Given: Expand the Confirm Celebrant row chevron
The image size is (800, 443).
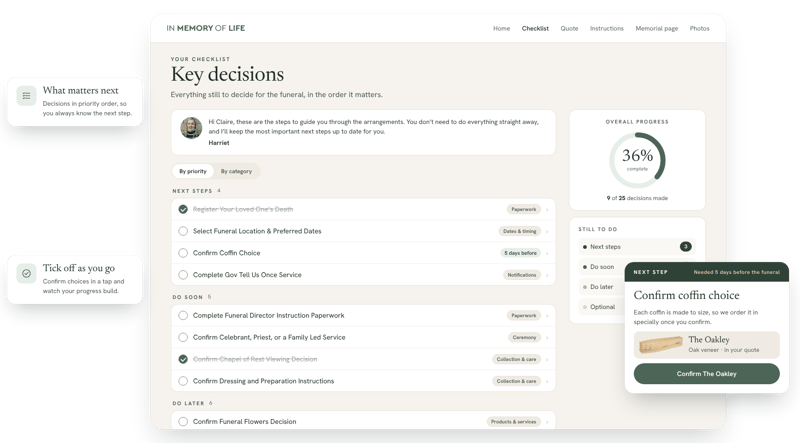Looking at the screenshot, I should point(547,338).
